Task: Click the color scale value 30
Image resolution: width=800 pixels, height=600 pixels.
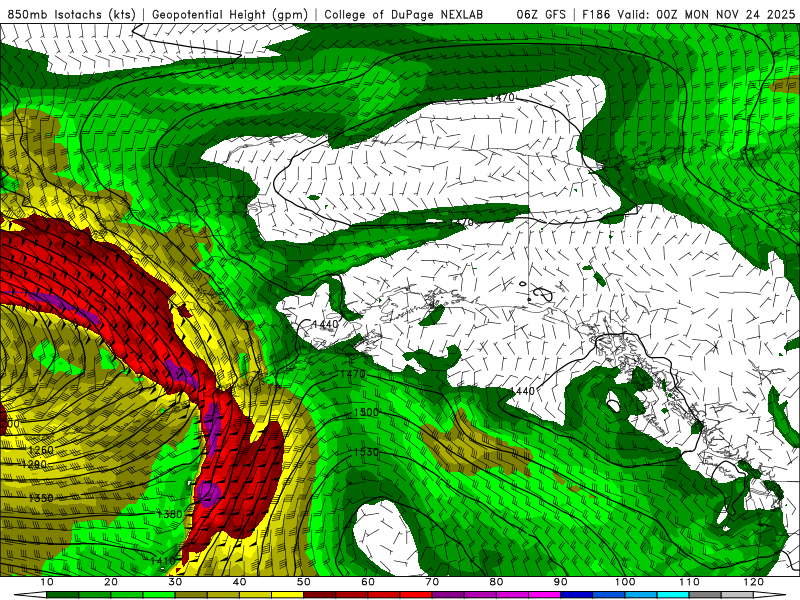Action: pos(175,582)
